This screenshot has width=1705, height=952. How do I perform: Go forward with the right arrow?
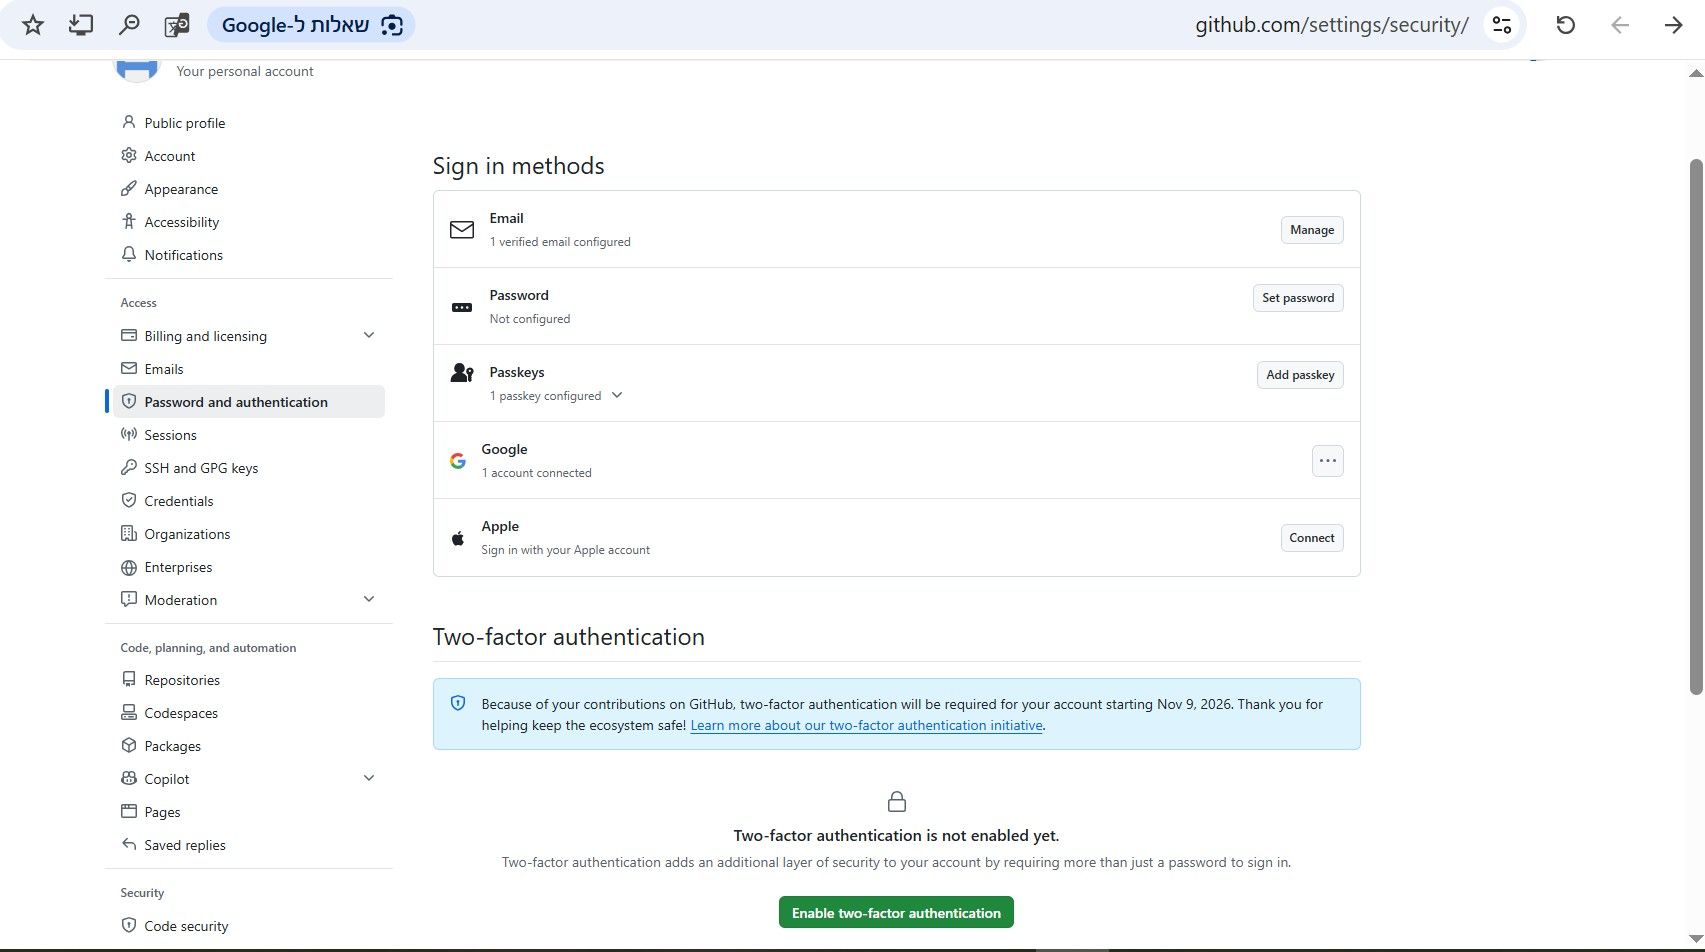click(x=1674, y=25)
